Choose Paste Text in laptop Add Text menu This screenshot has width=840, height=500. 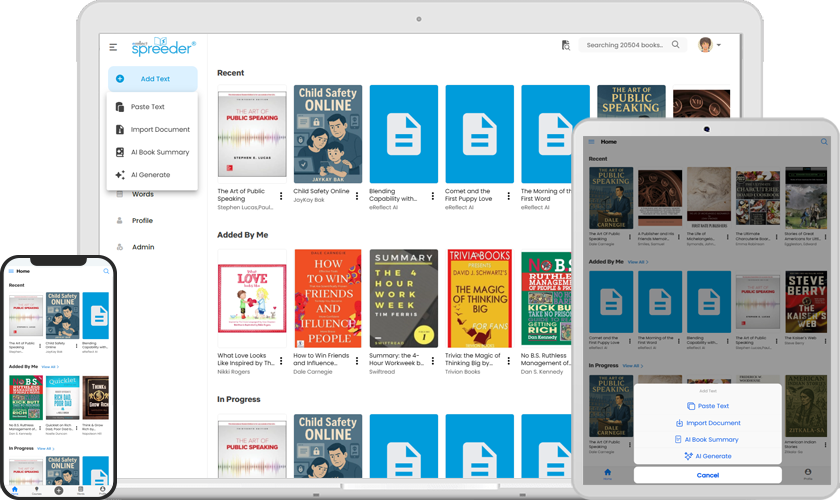tap(152, 107)
